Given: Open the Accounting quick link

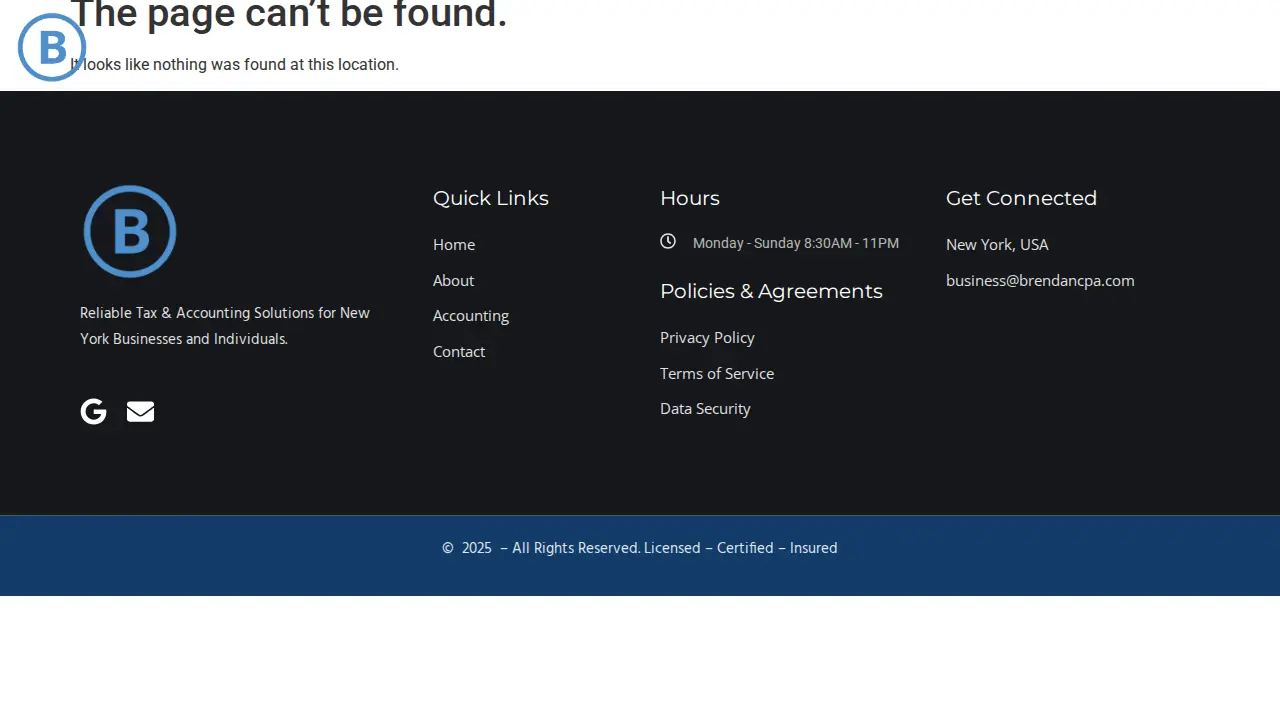Looking at the screenshot, I should [x=471, y=316].
